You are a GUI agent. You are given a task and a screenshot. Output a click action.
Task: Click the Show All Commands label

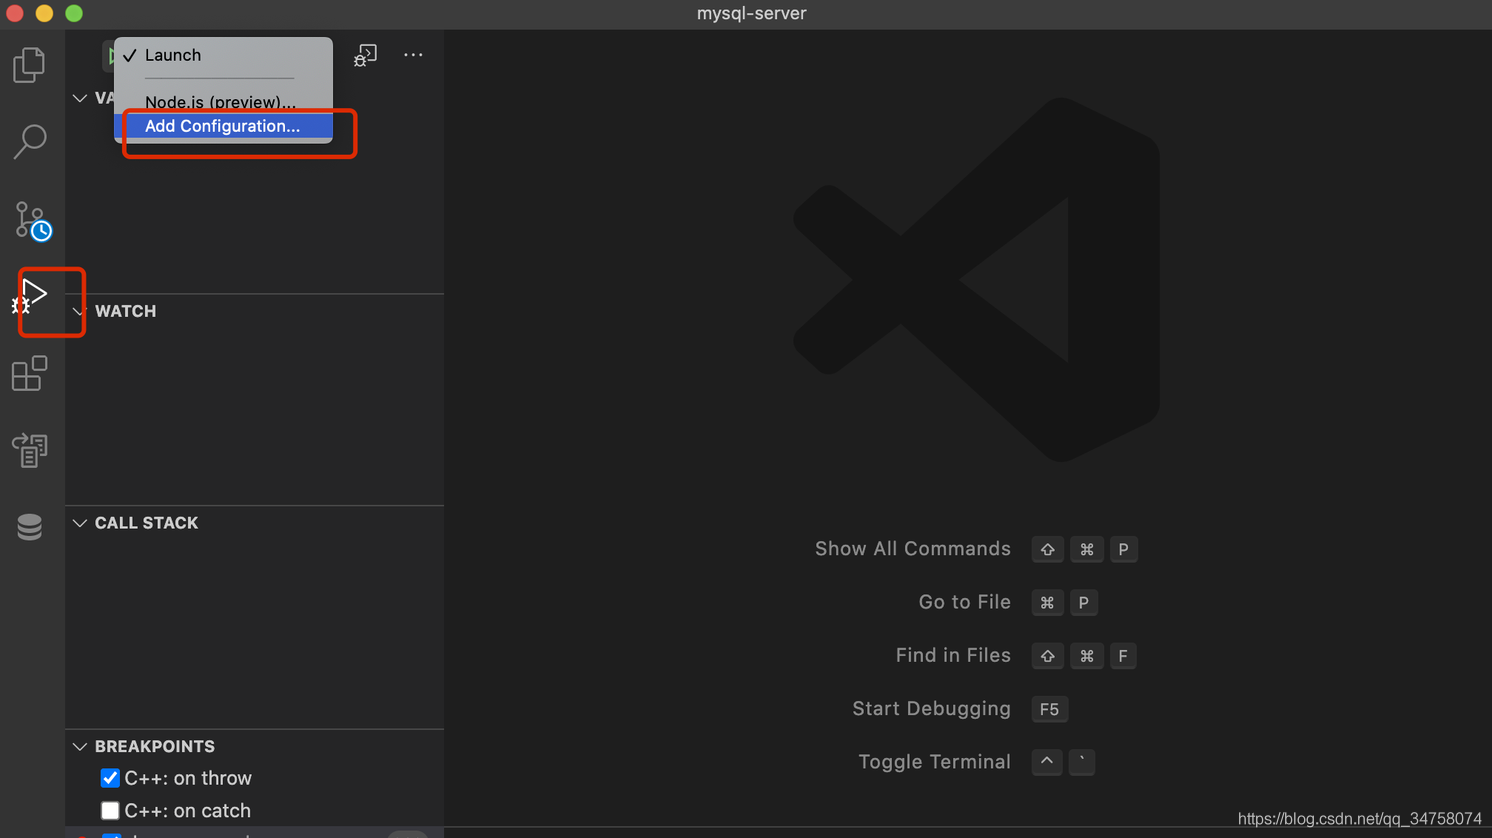point(912,549)
